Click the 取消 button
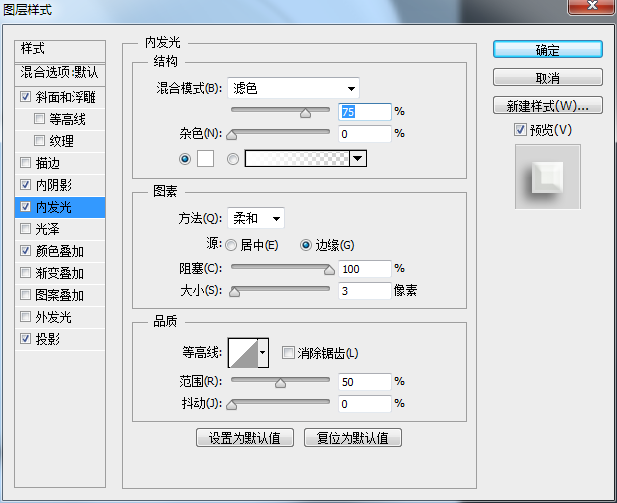617x503 pixels. [x=548, y=78]
